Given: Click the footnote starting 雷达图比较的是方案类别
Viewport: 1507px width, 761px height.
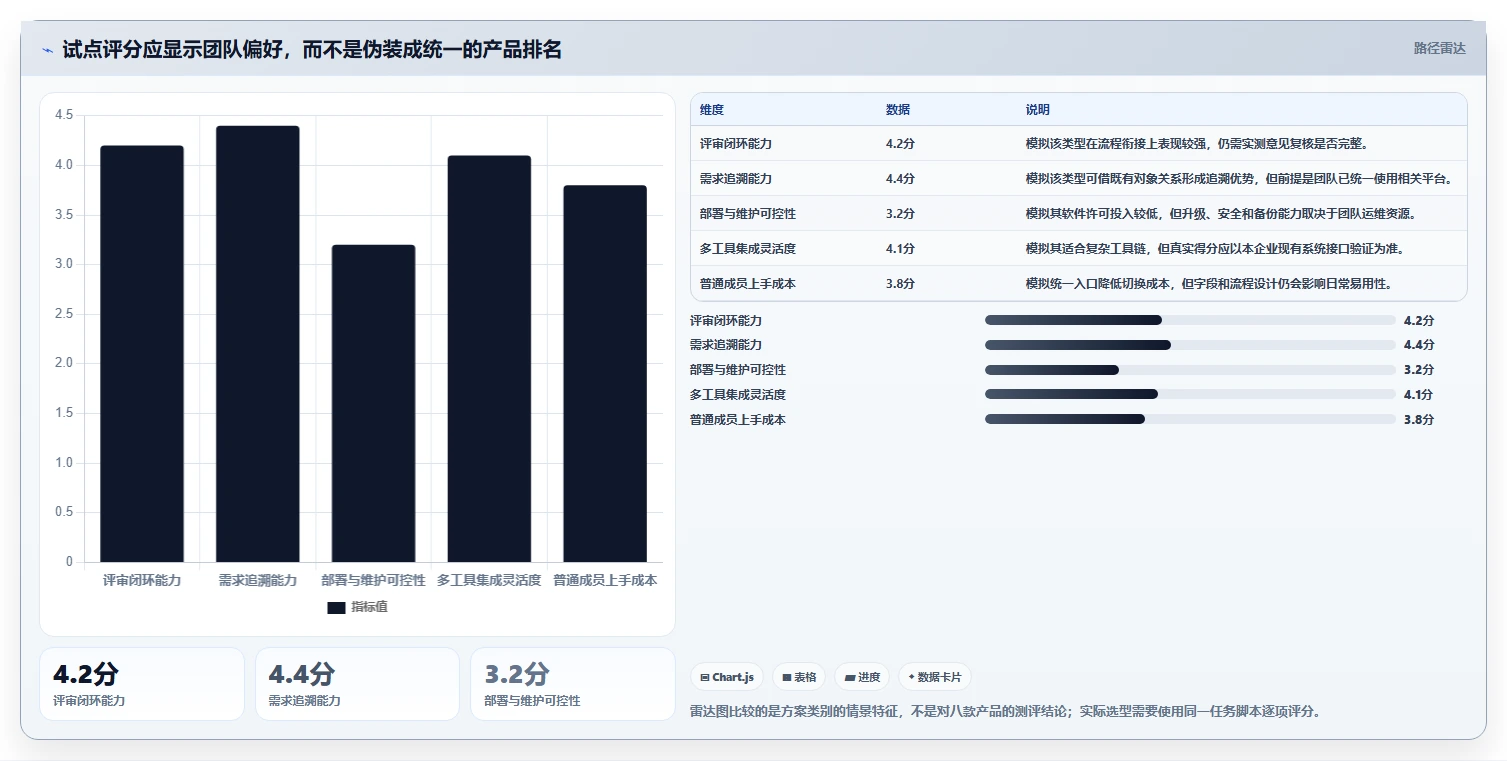Looking at the screenshot, I should click(1006, 712).
